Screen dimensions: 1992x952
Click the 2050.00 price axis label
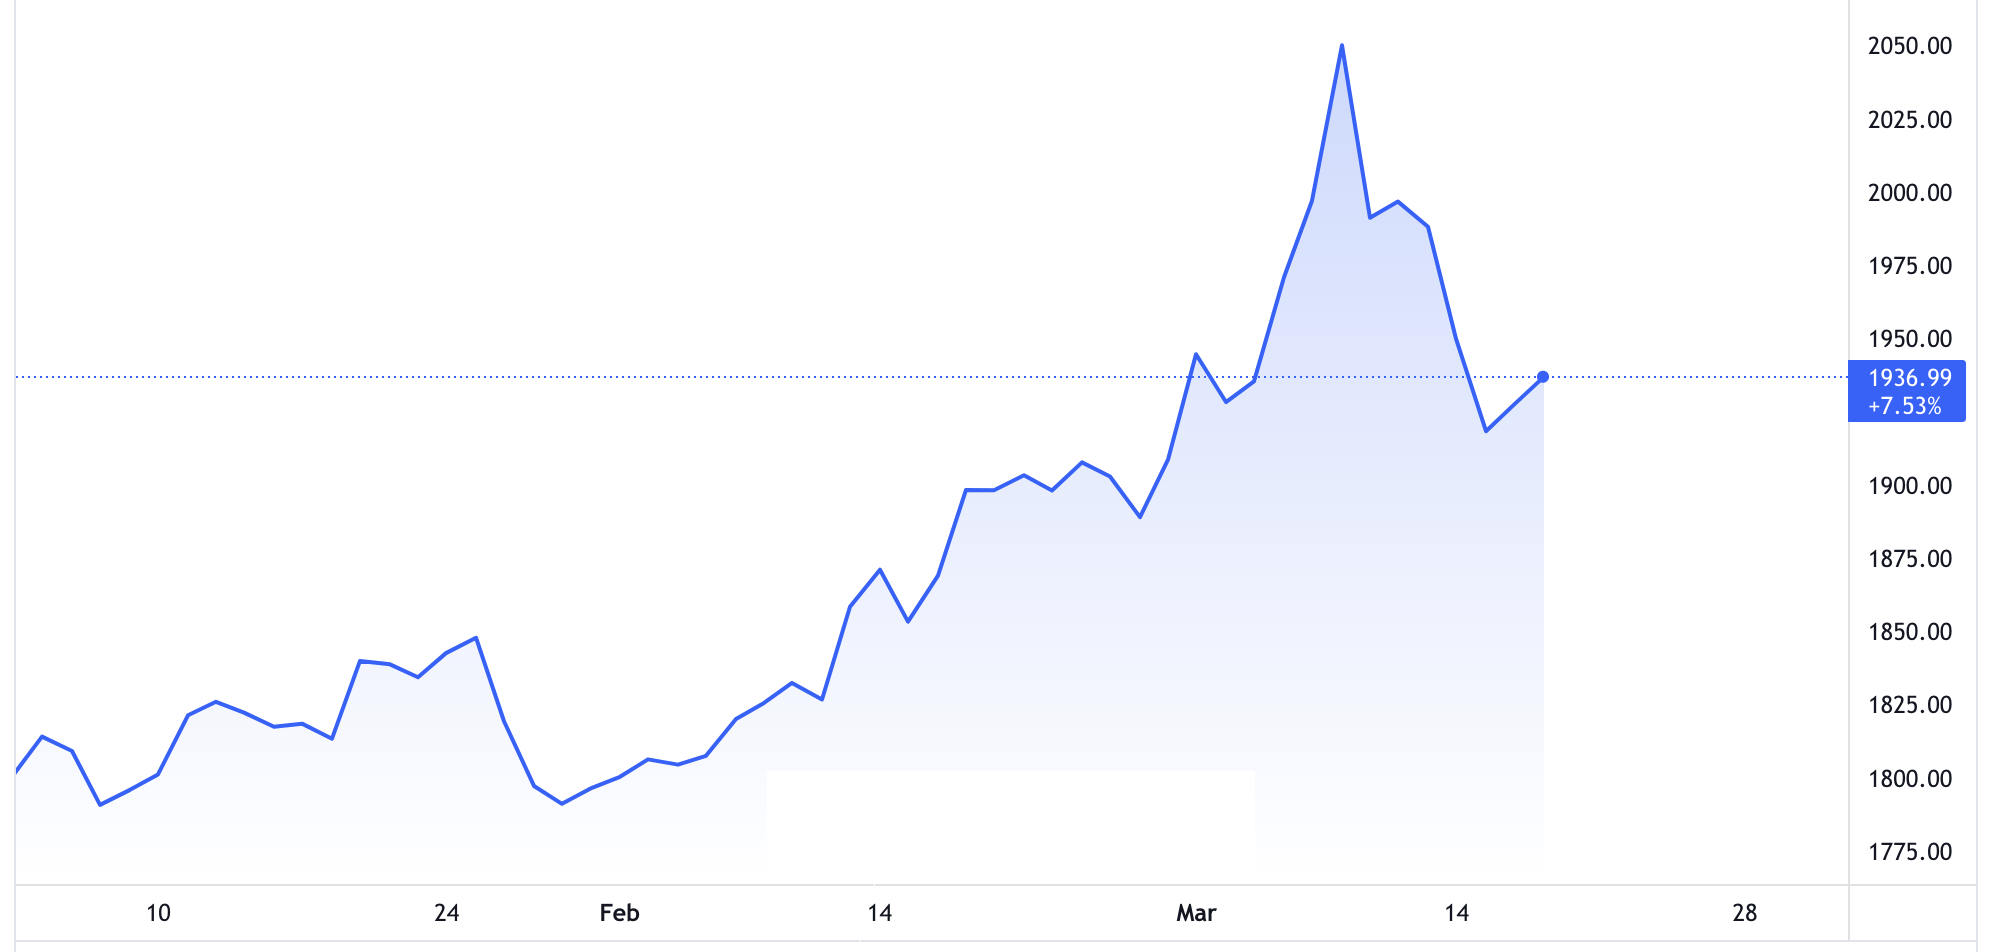click(1909, 46)
